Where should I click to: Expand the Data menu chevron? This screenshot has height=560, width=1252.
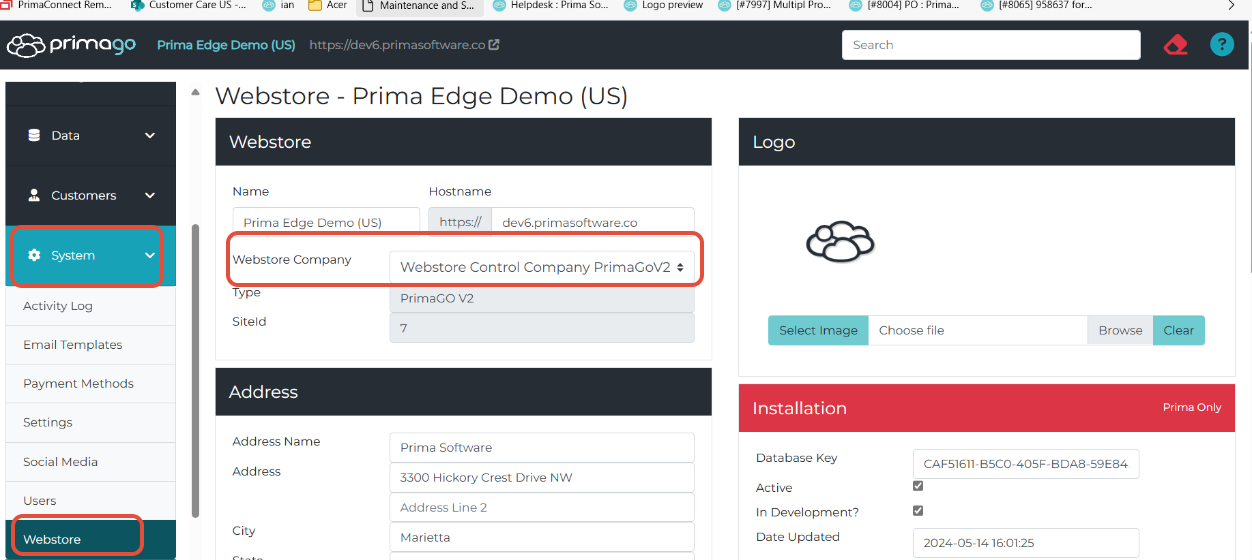150,135
